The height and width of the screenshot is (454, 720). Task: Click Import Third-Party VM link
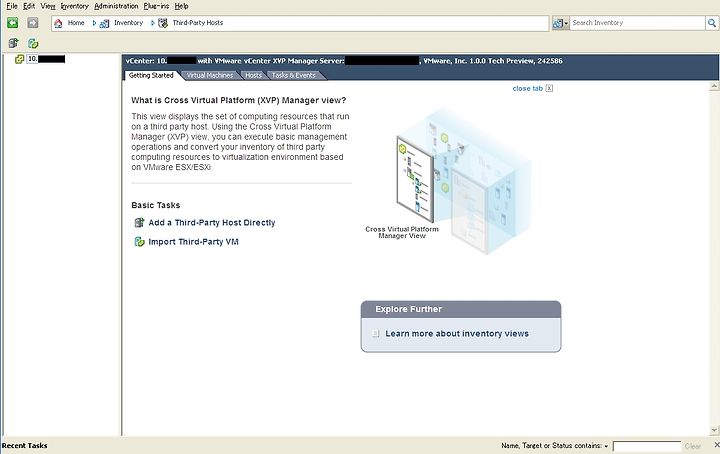(x=193, y=241)
